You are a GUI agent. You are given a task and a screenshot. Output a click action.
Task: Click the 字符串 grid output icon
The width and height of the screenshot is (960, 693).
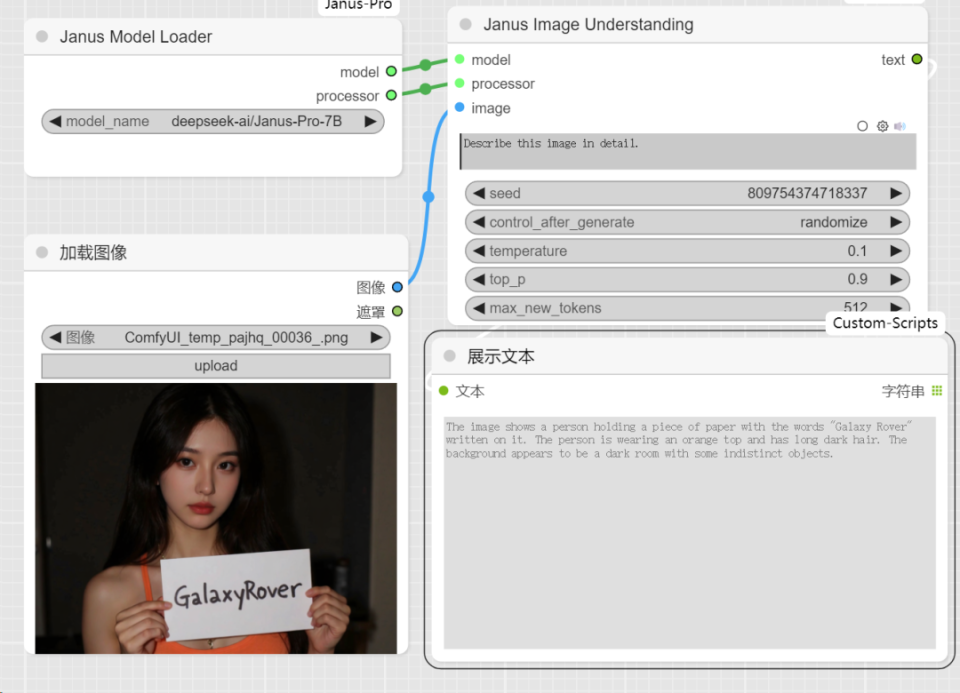click(x=937, y=391)
